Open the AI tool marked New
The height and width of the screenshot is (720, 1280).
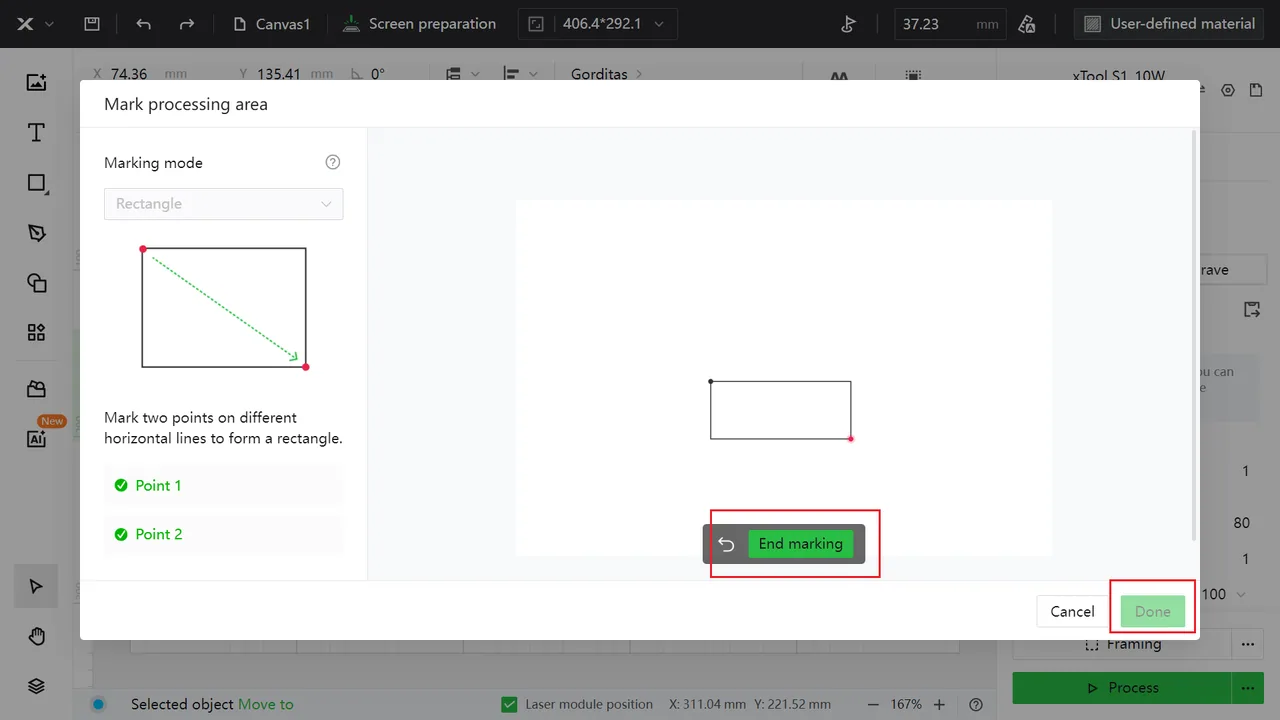(x=36, y=438)
